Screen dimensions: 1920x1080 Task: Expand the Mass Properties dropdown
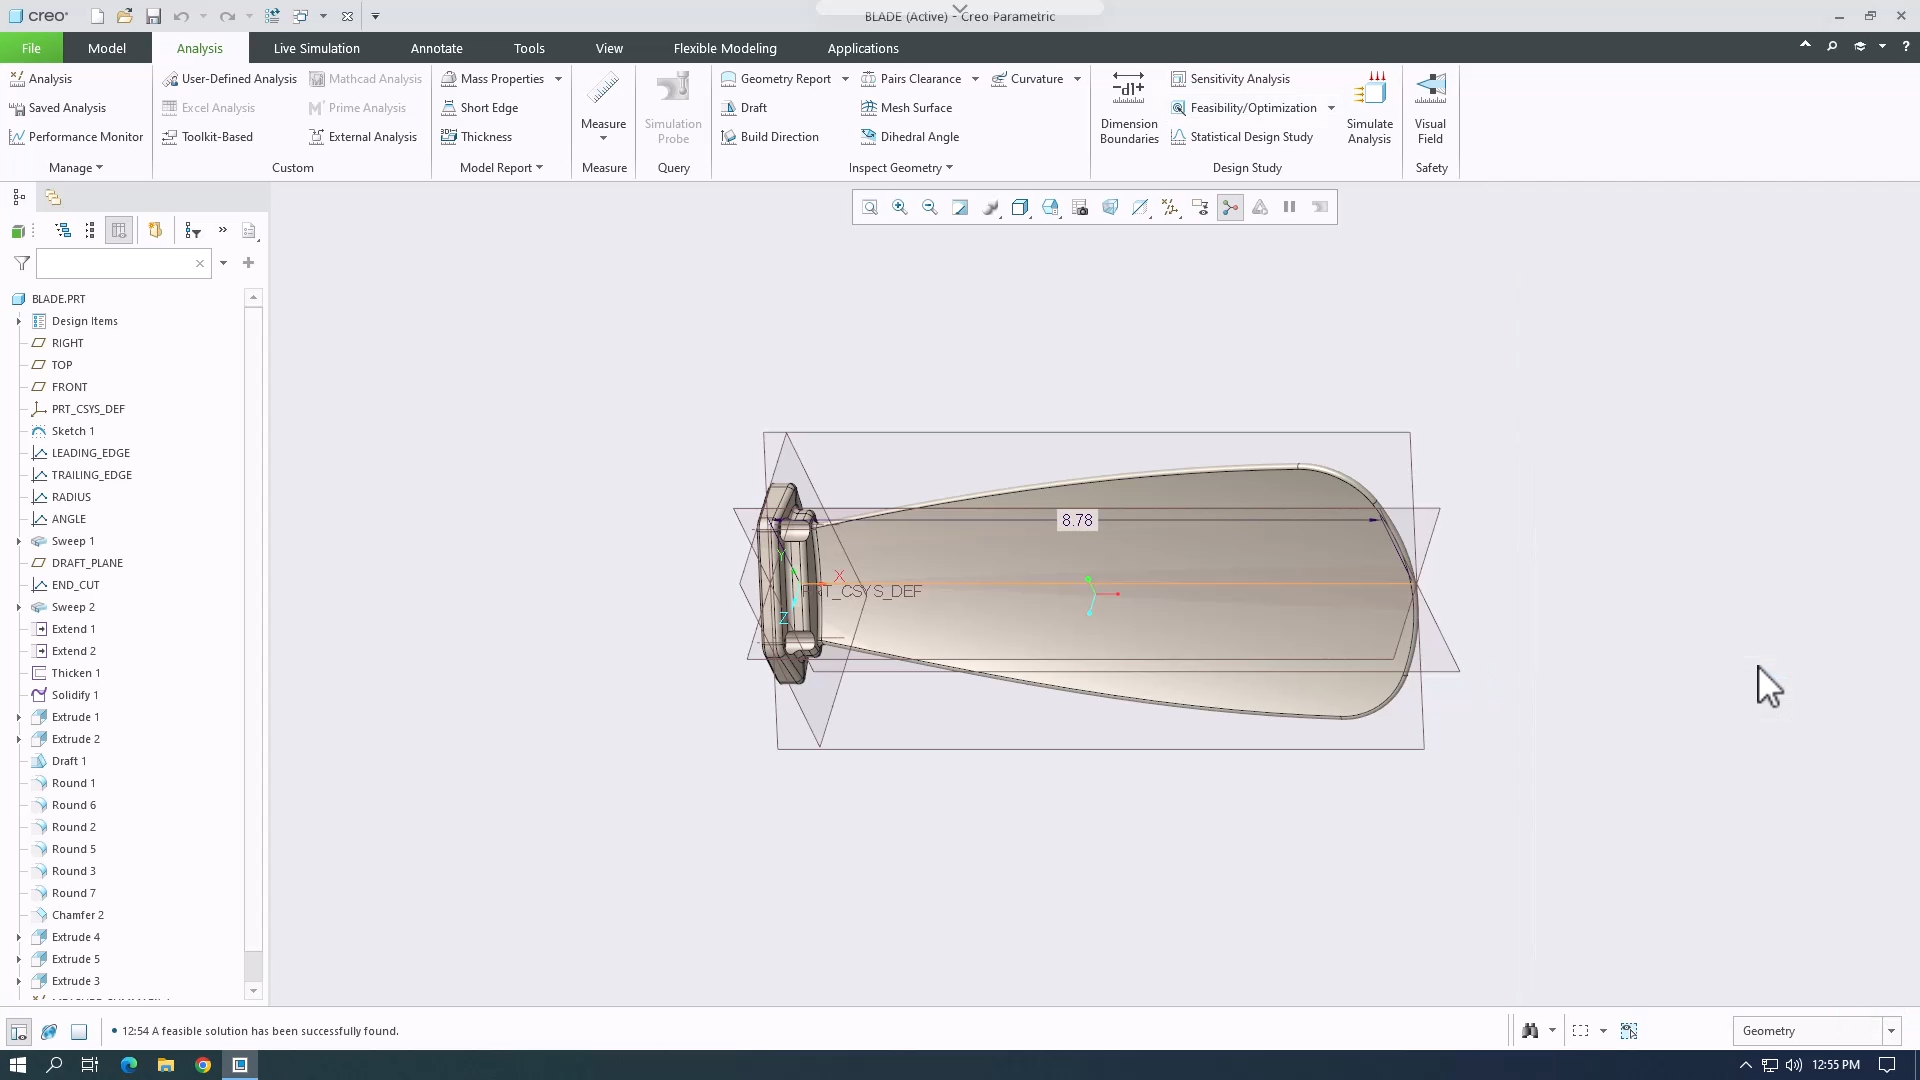(x=556, y=79)
